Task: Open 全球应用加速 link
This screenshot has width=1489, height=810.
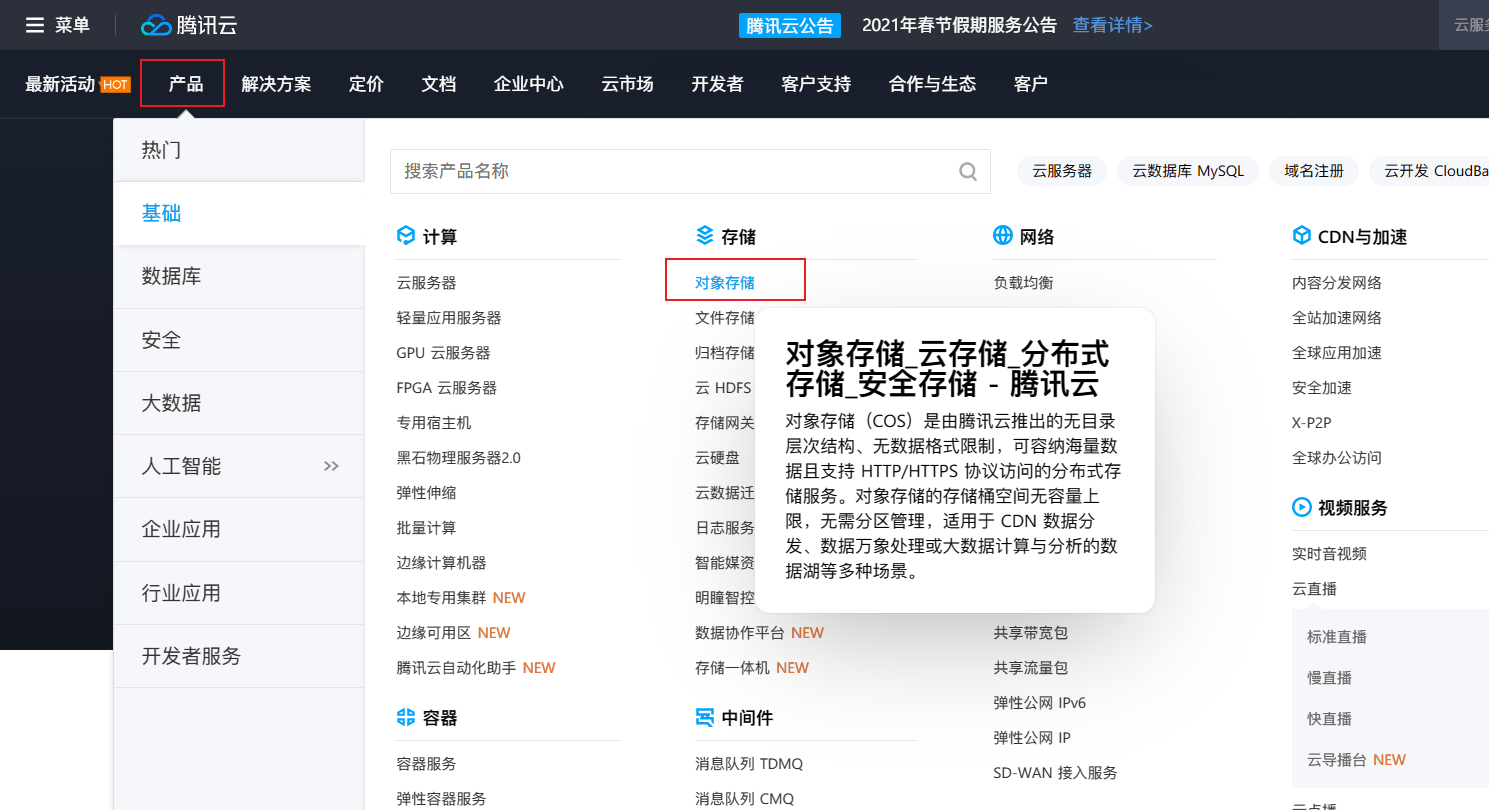Action: pos(1337,353)
